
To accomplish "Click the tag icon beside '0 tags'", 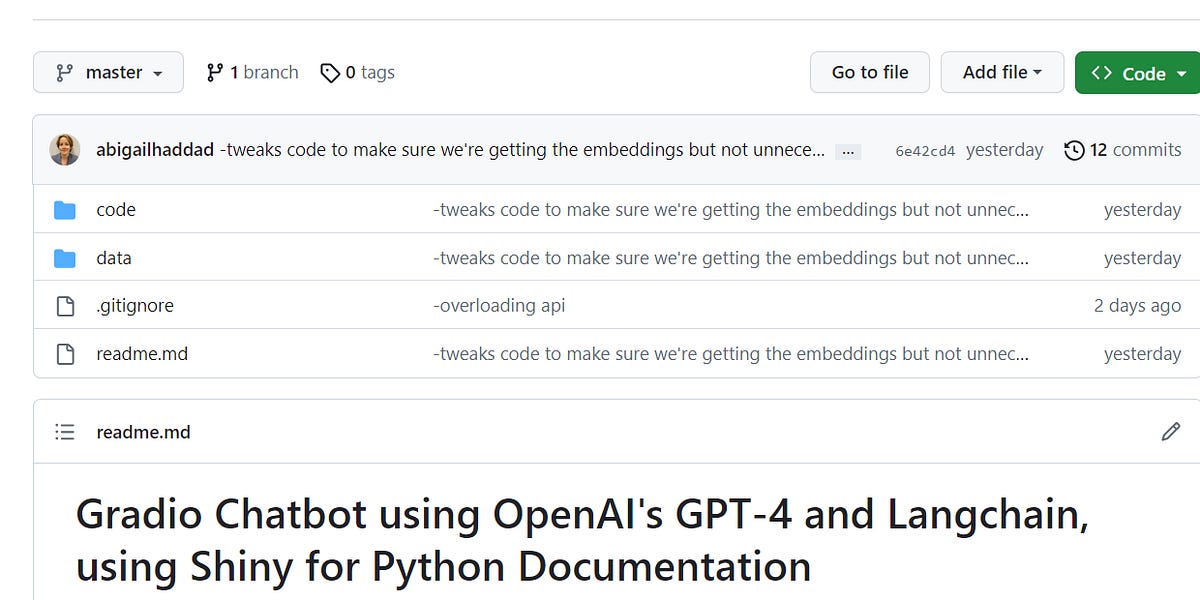I will click(x=331, y=72).
